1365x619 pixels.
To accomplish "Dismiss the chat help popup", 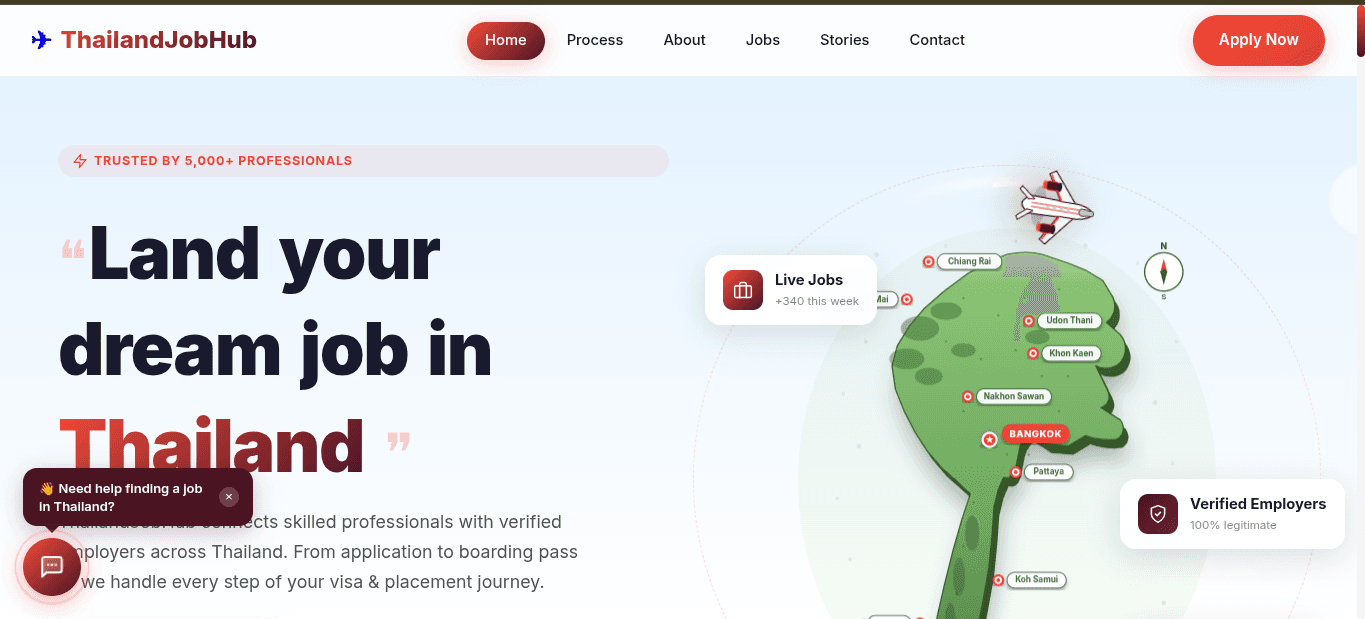I will [229, 497].
